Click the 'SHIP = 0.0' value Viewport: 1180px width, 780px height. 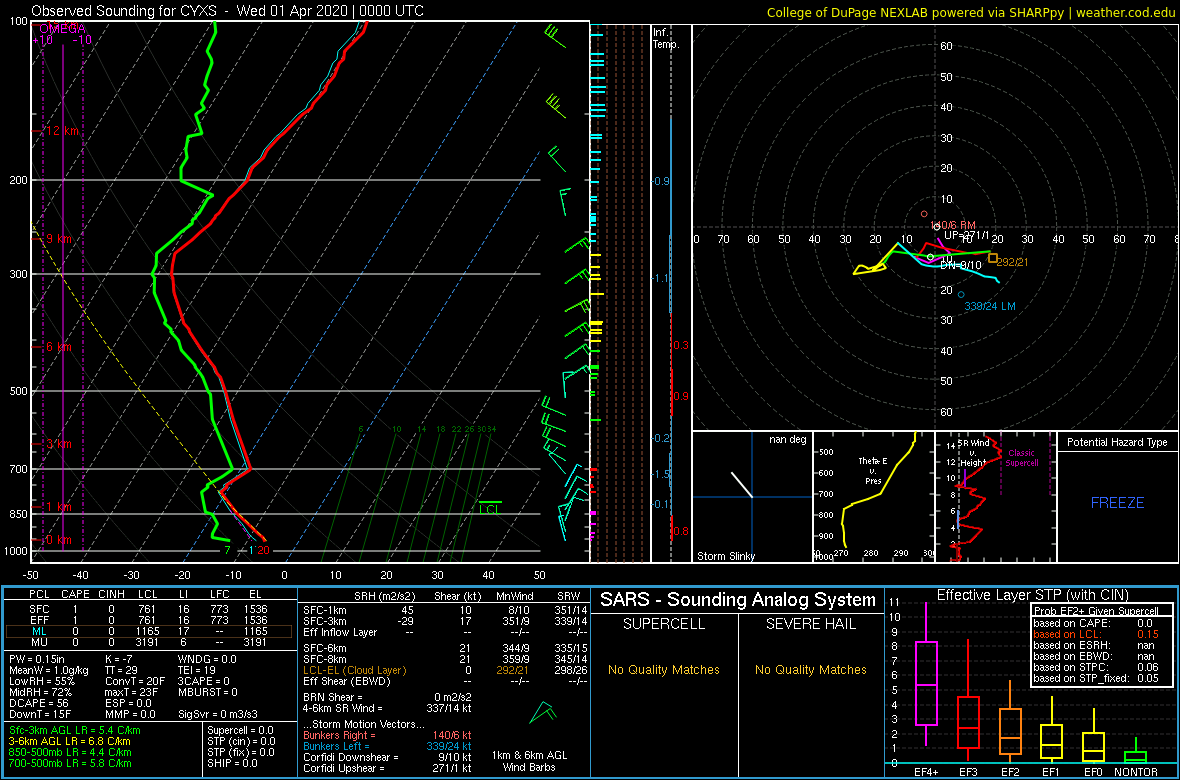233,763
